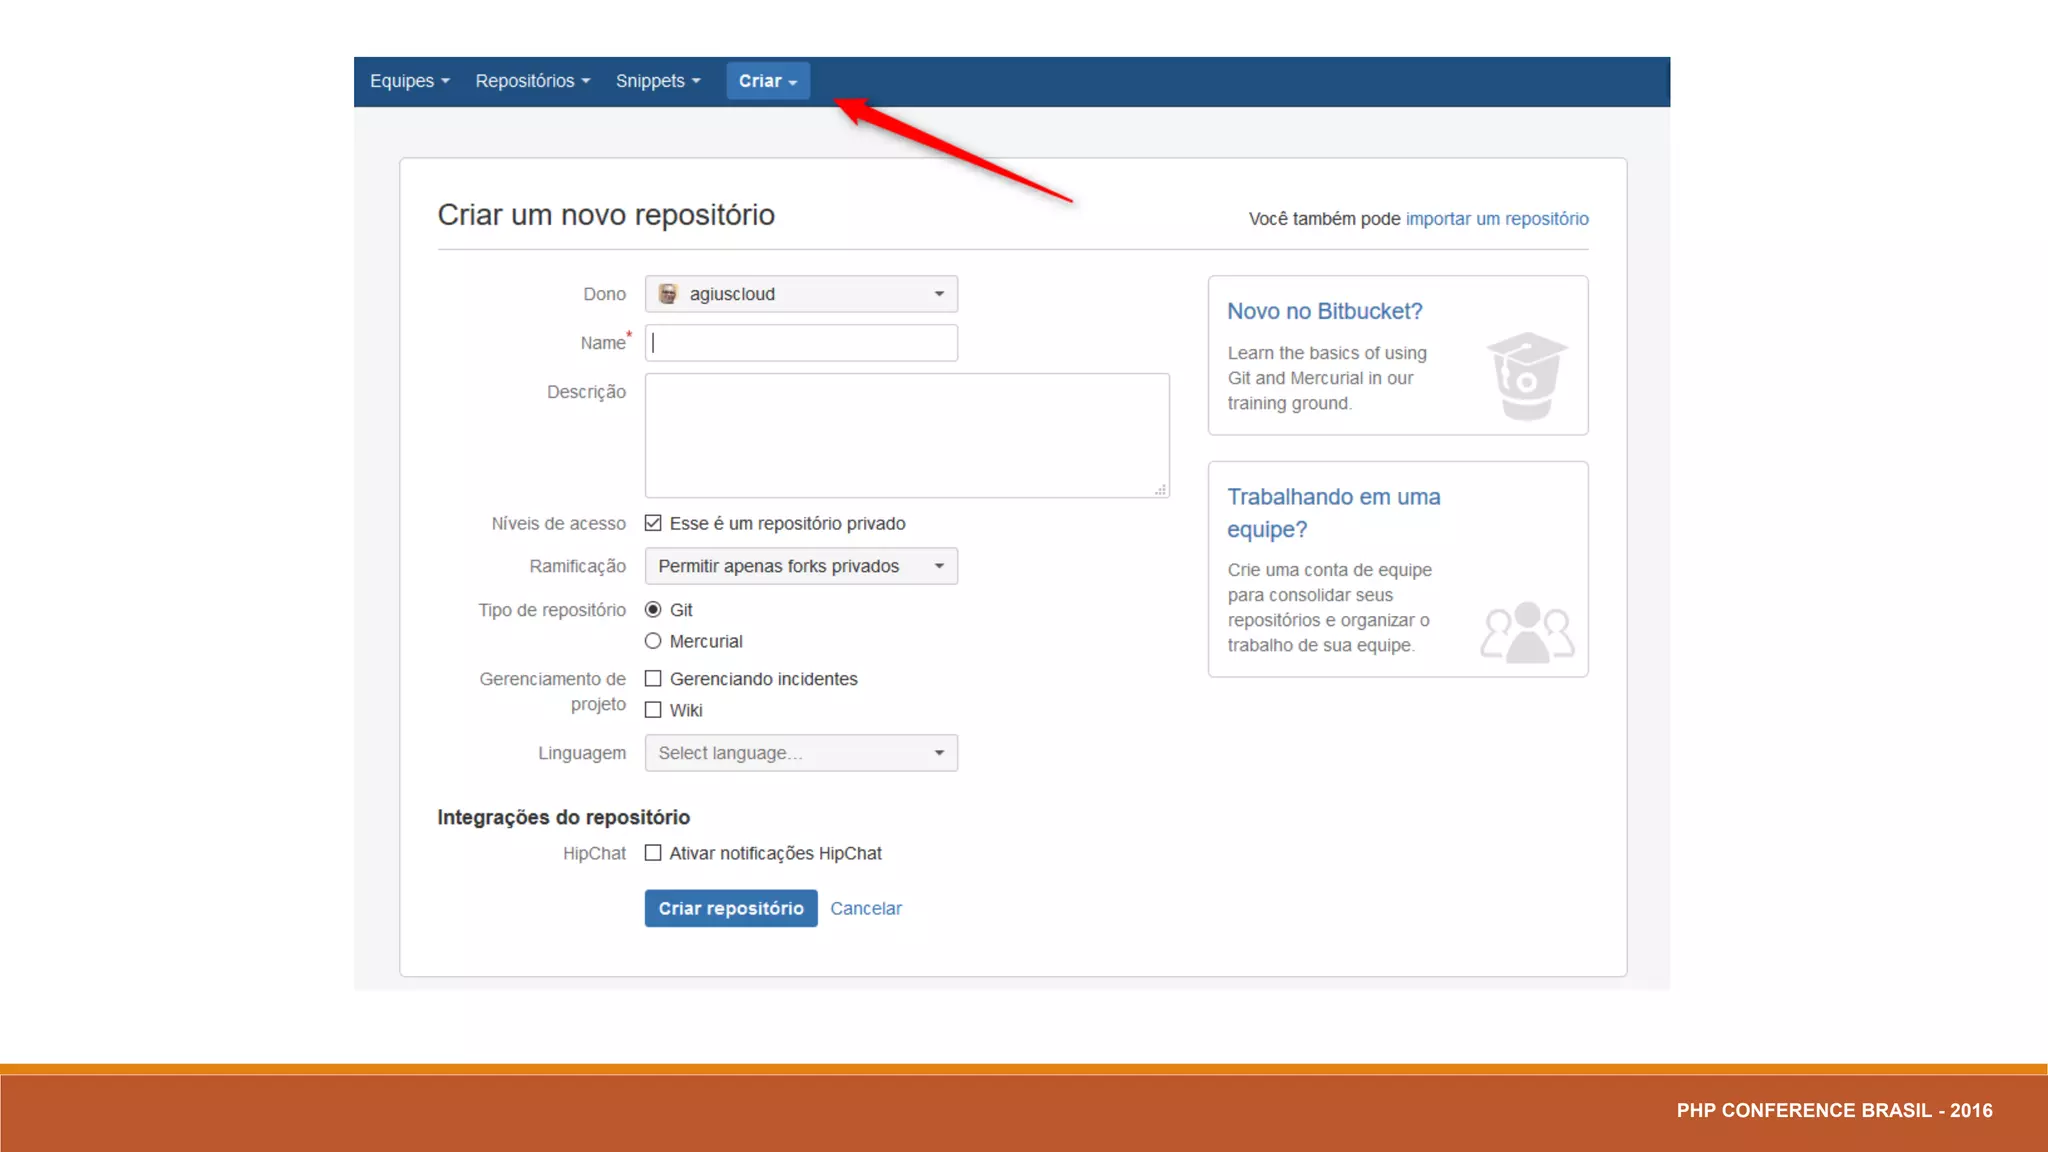Click the graduation bucket training icon
This screenshot has height=1152, width=2048.
point(1526,375)
